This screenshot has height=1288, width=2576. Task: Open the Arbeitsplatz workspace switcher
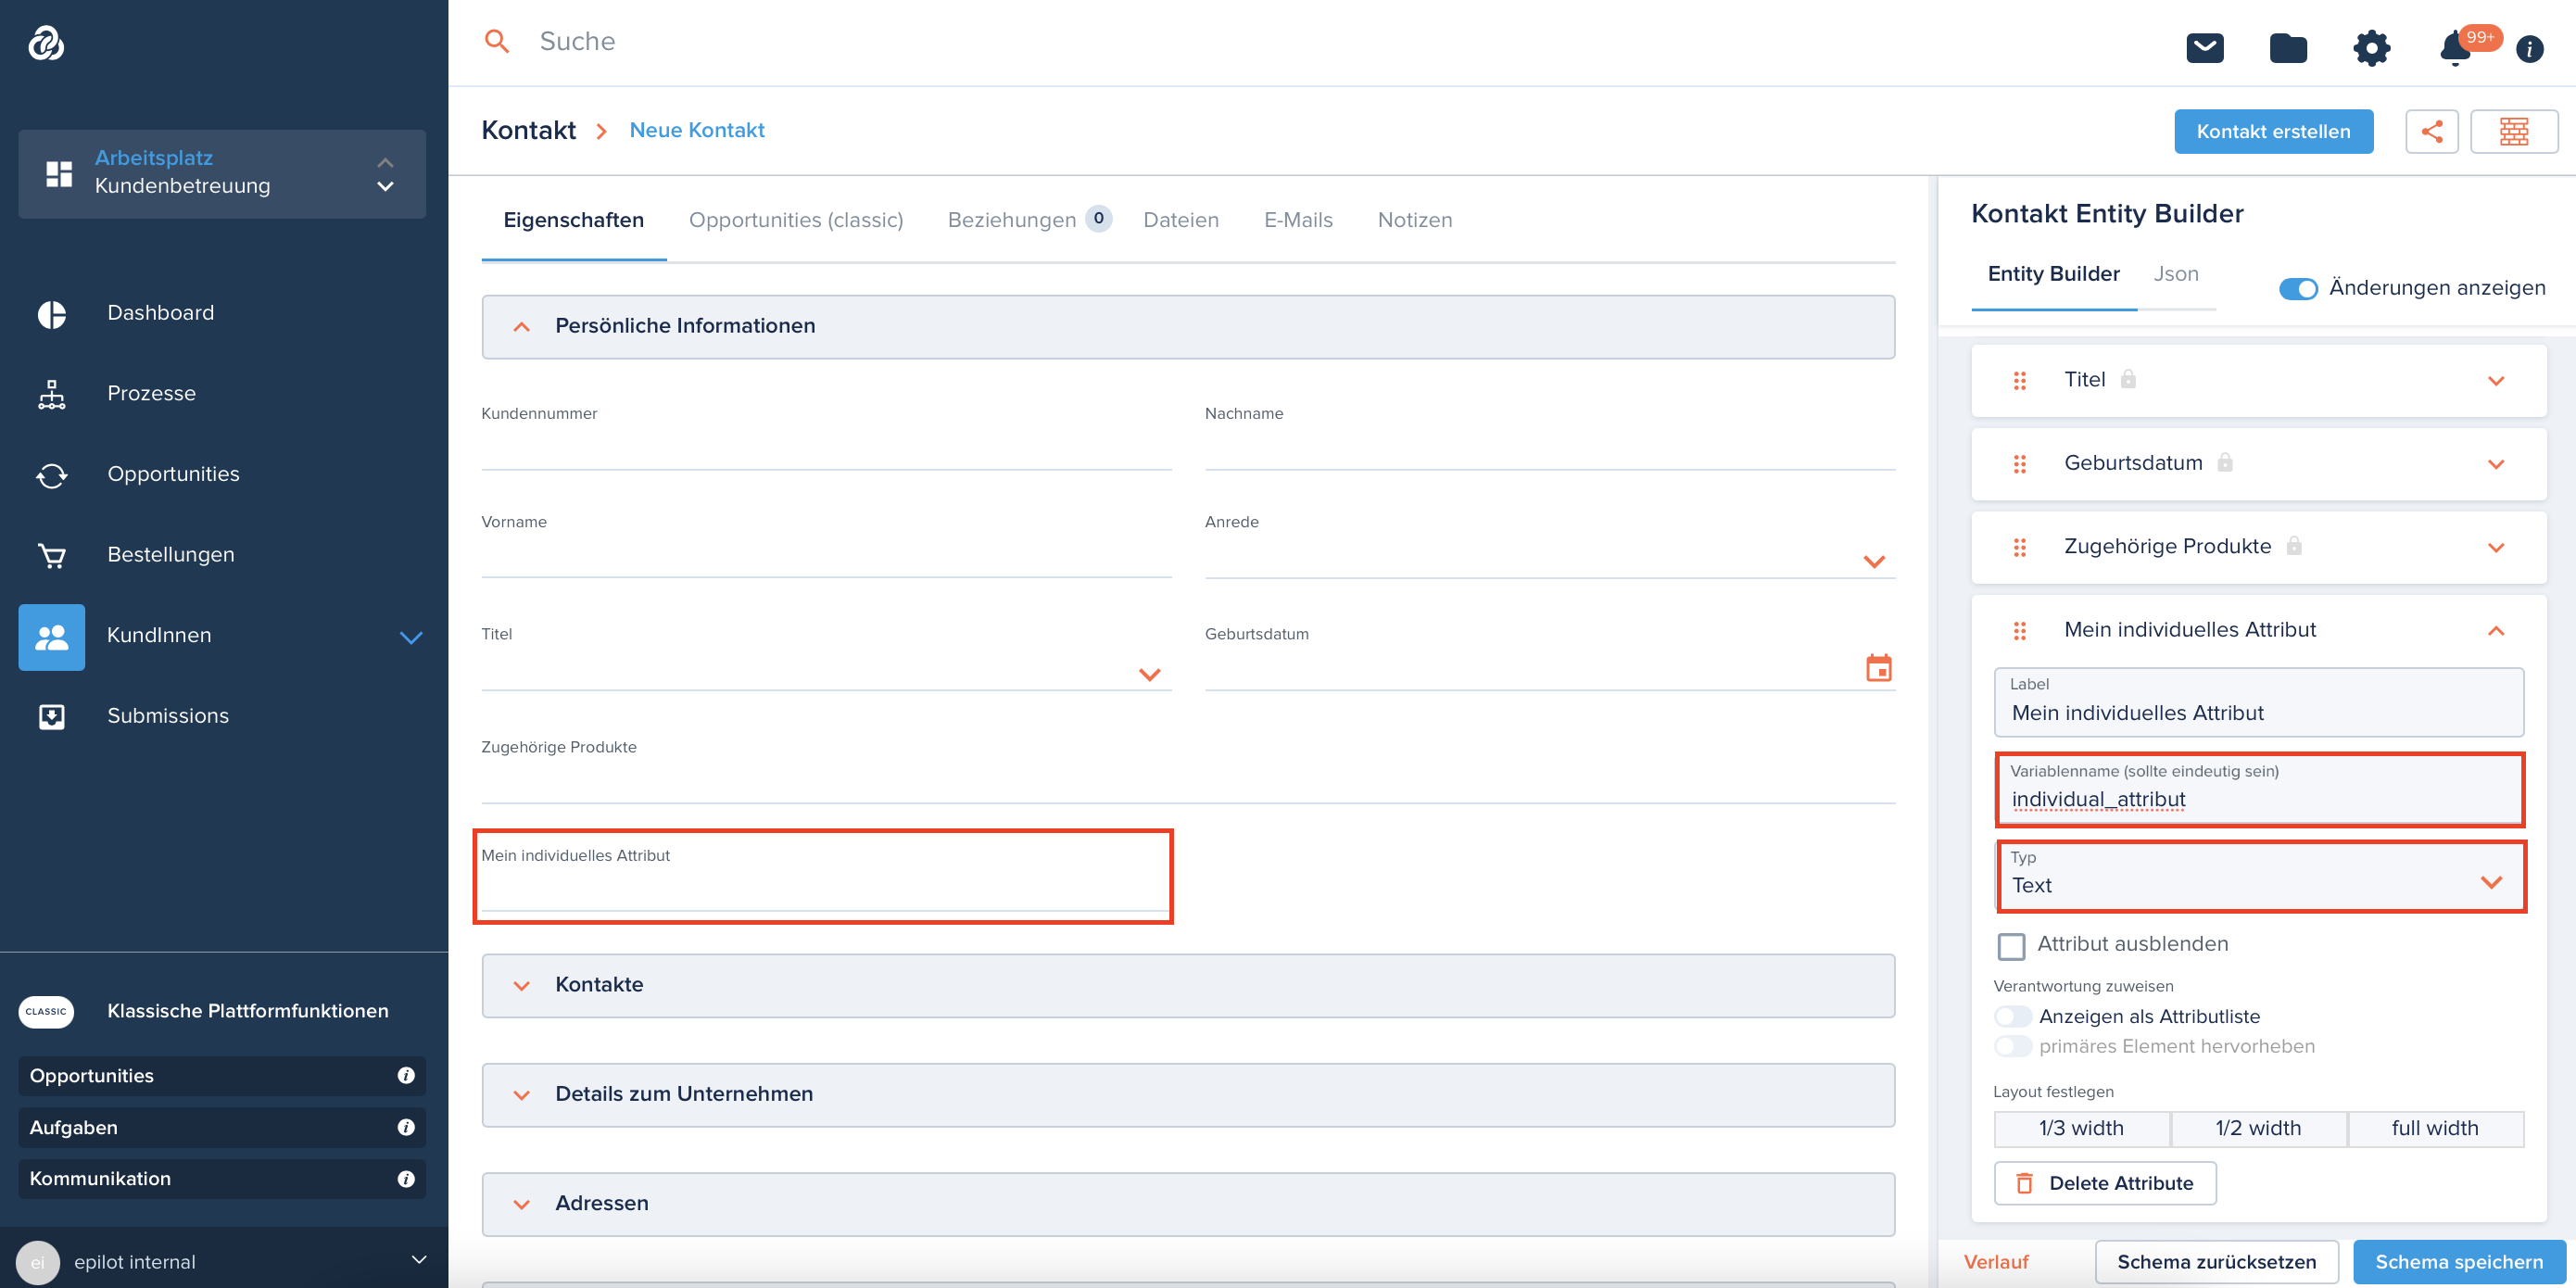(x=222, y=173)
